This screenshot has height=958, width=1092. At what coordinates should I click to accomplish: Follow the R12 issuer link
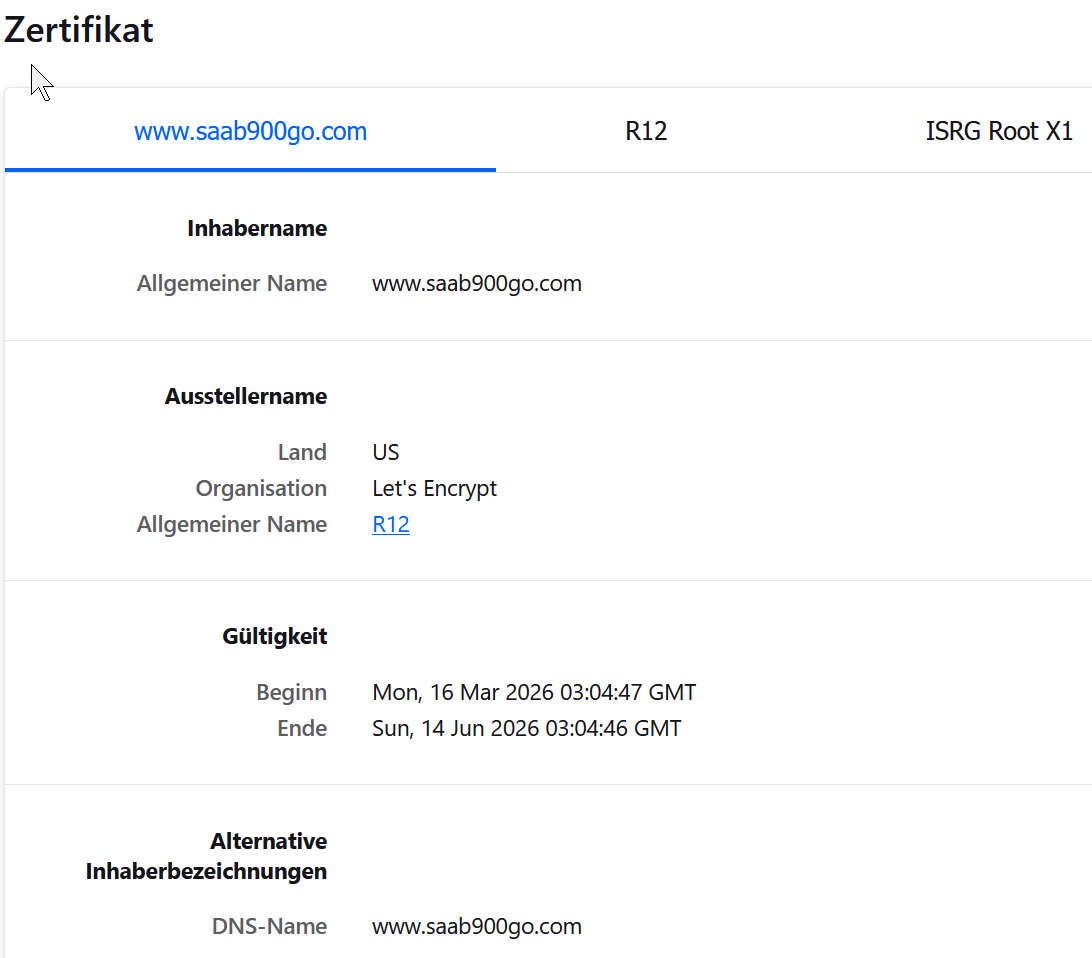391,525
